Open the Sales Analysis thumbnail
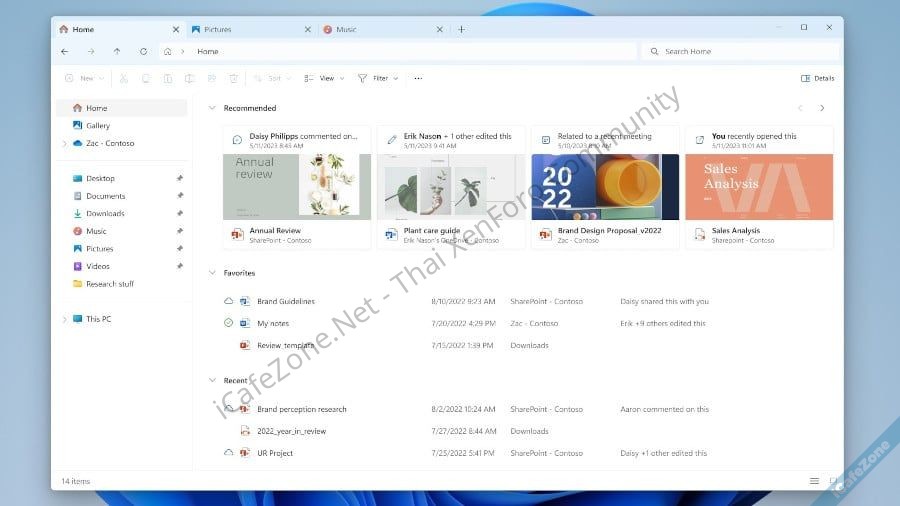Image resolution: width=900 pixels, height=506 pixels. 759,187
